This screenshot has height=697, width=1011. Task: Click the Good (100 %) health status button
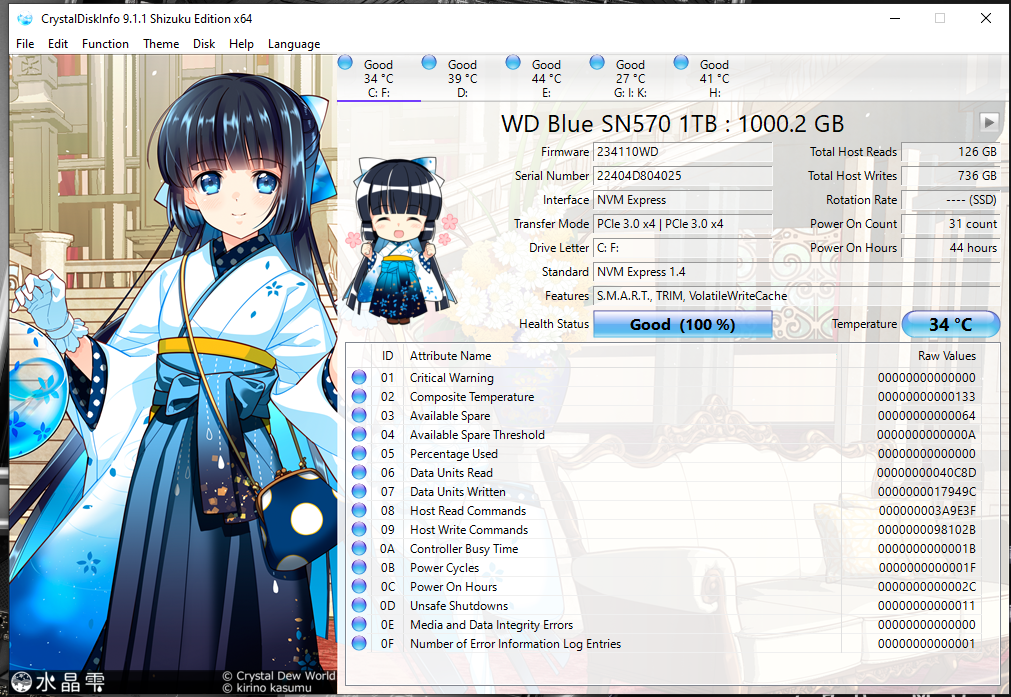click(x=682, y=324)
